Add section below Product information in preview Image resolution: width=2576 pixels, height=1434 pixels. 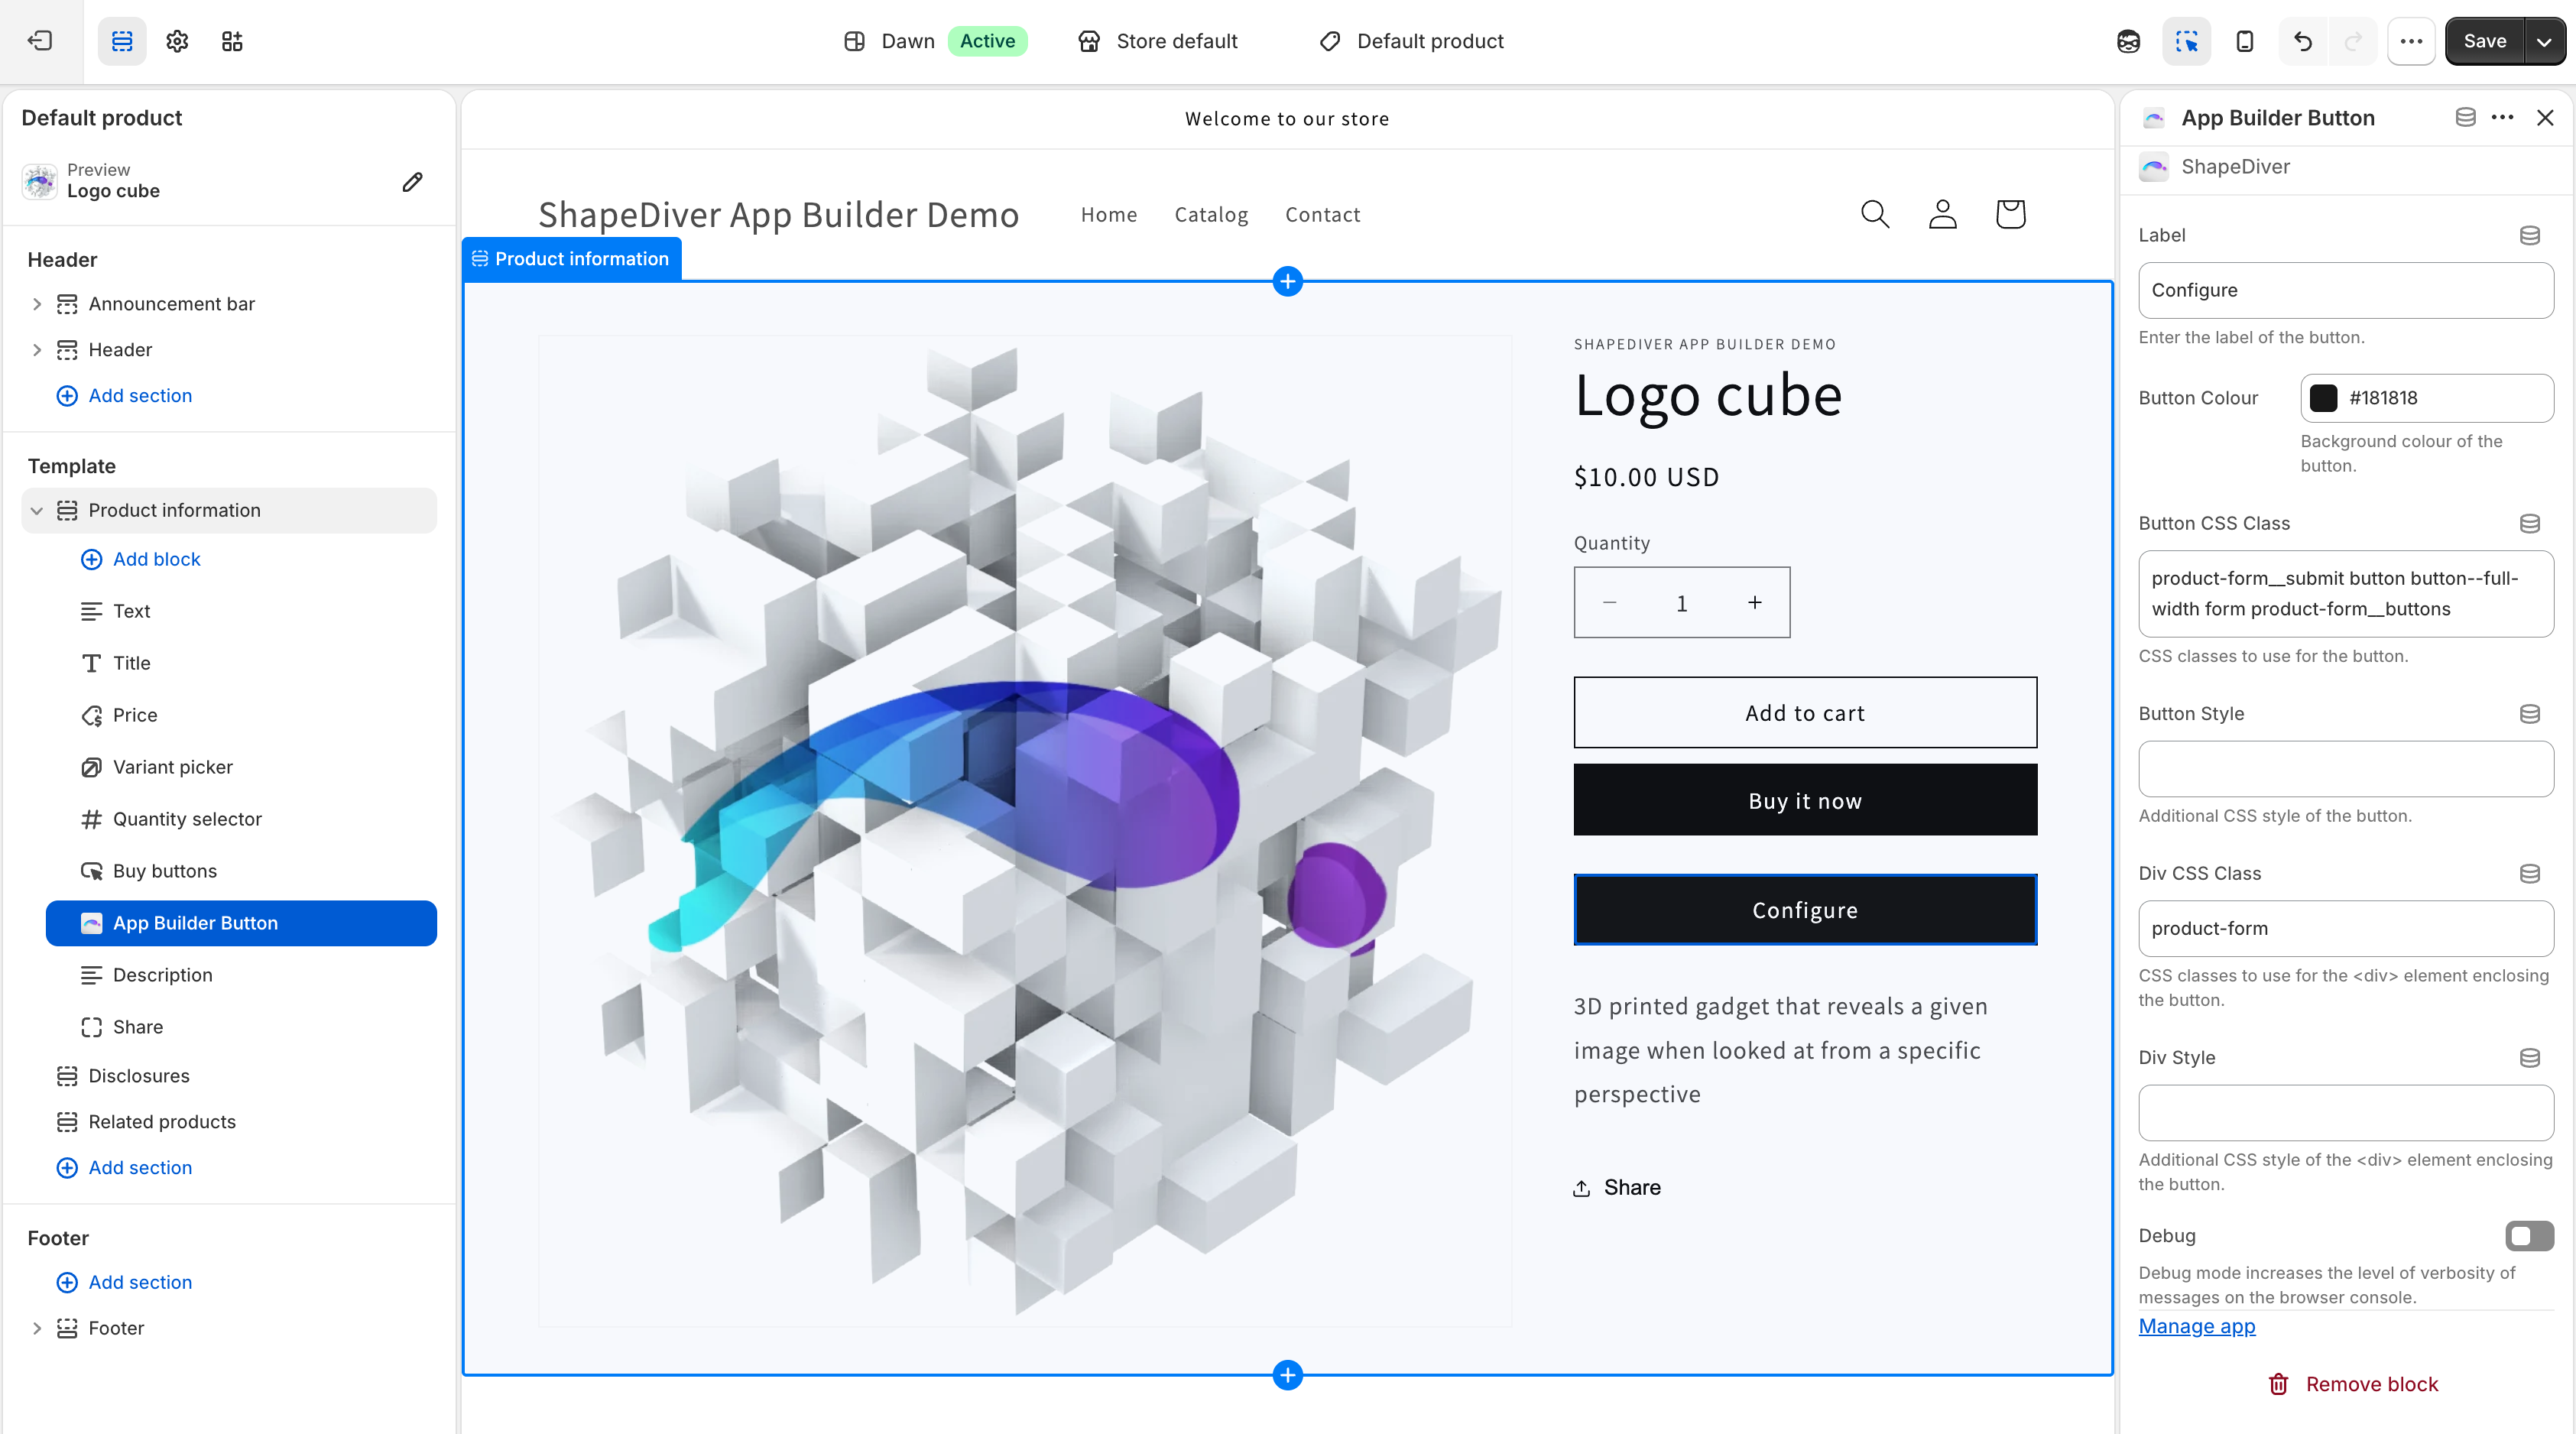tap(1288, 1375)
